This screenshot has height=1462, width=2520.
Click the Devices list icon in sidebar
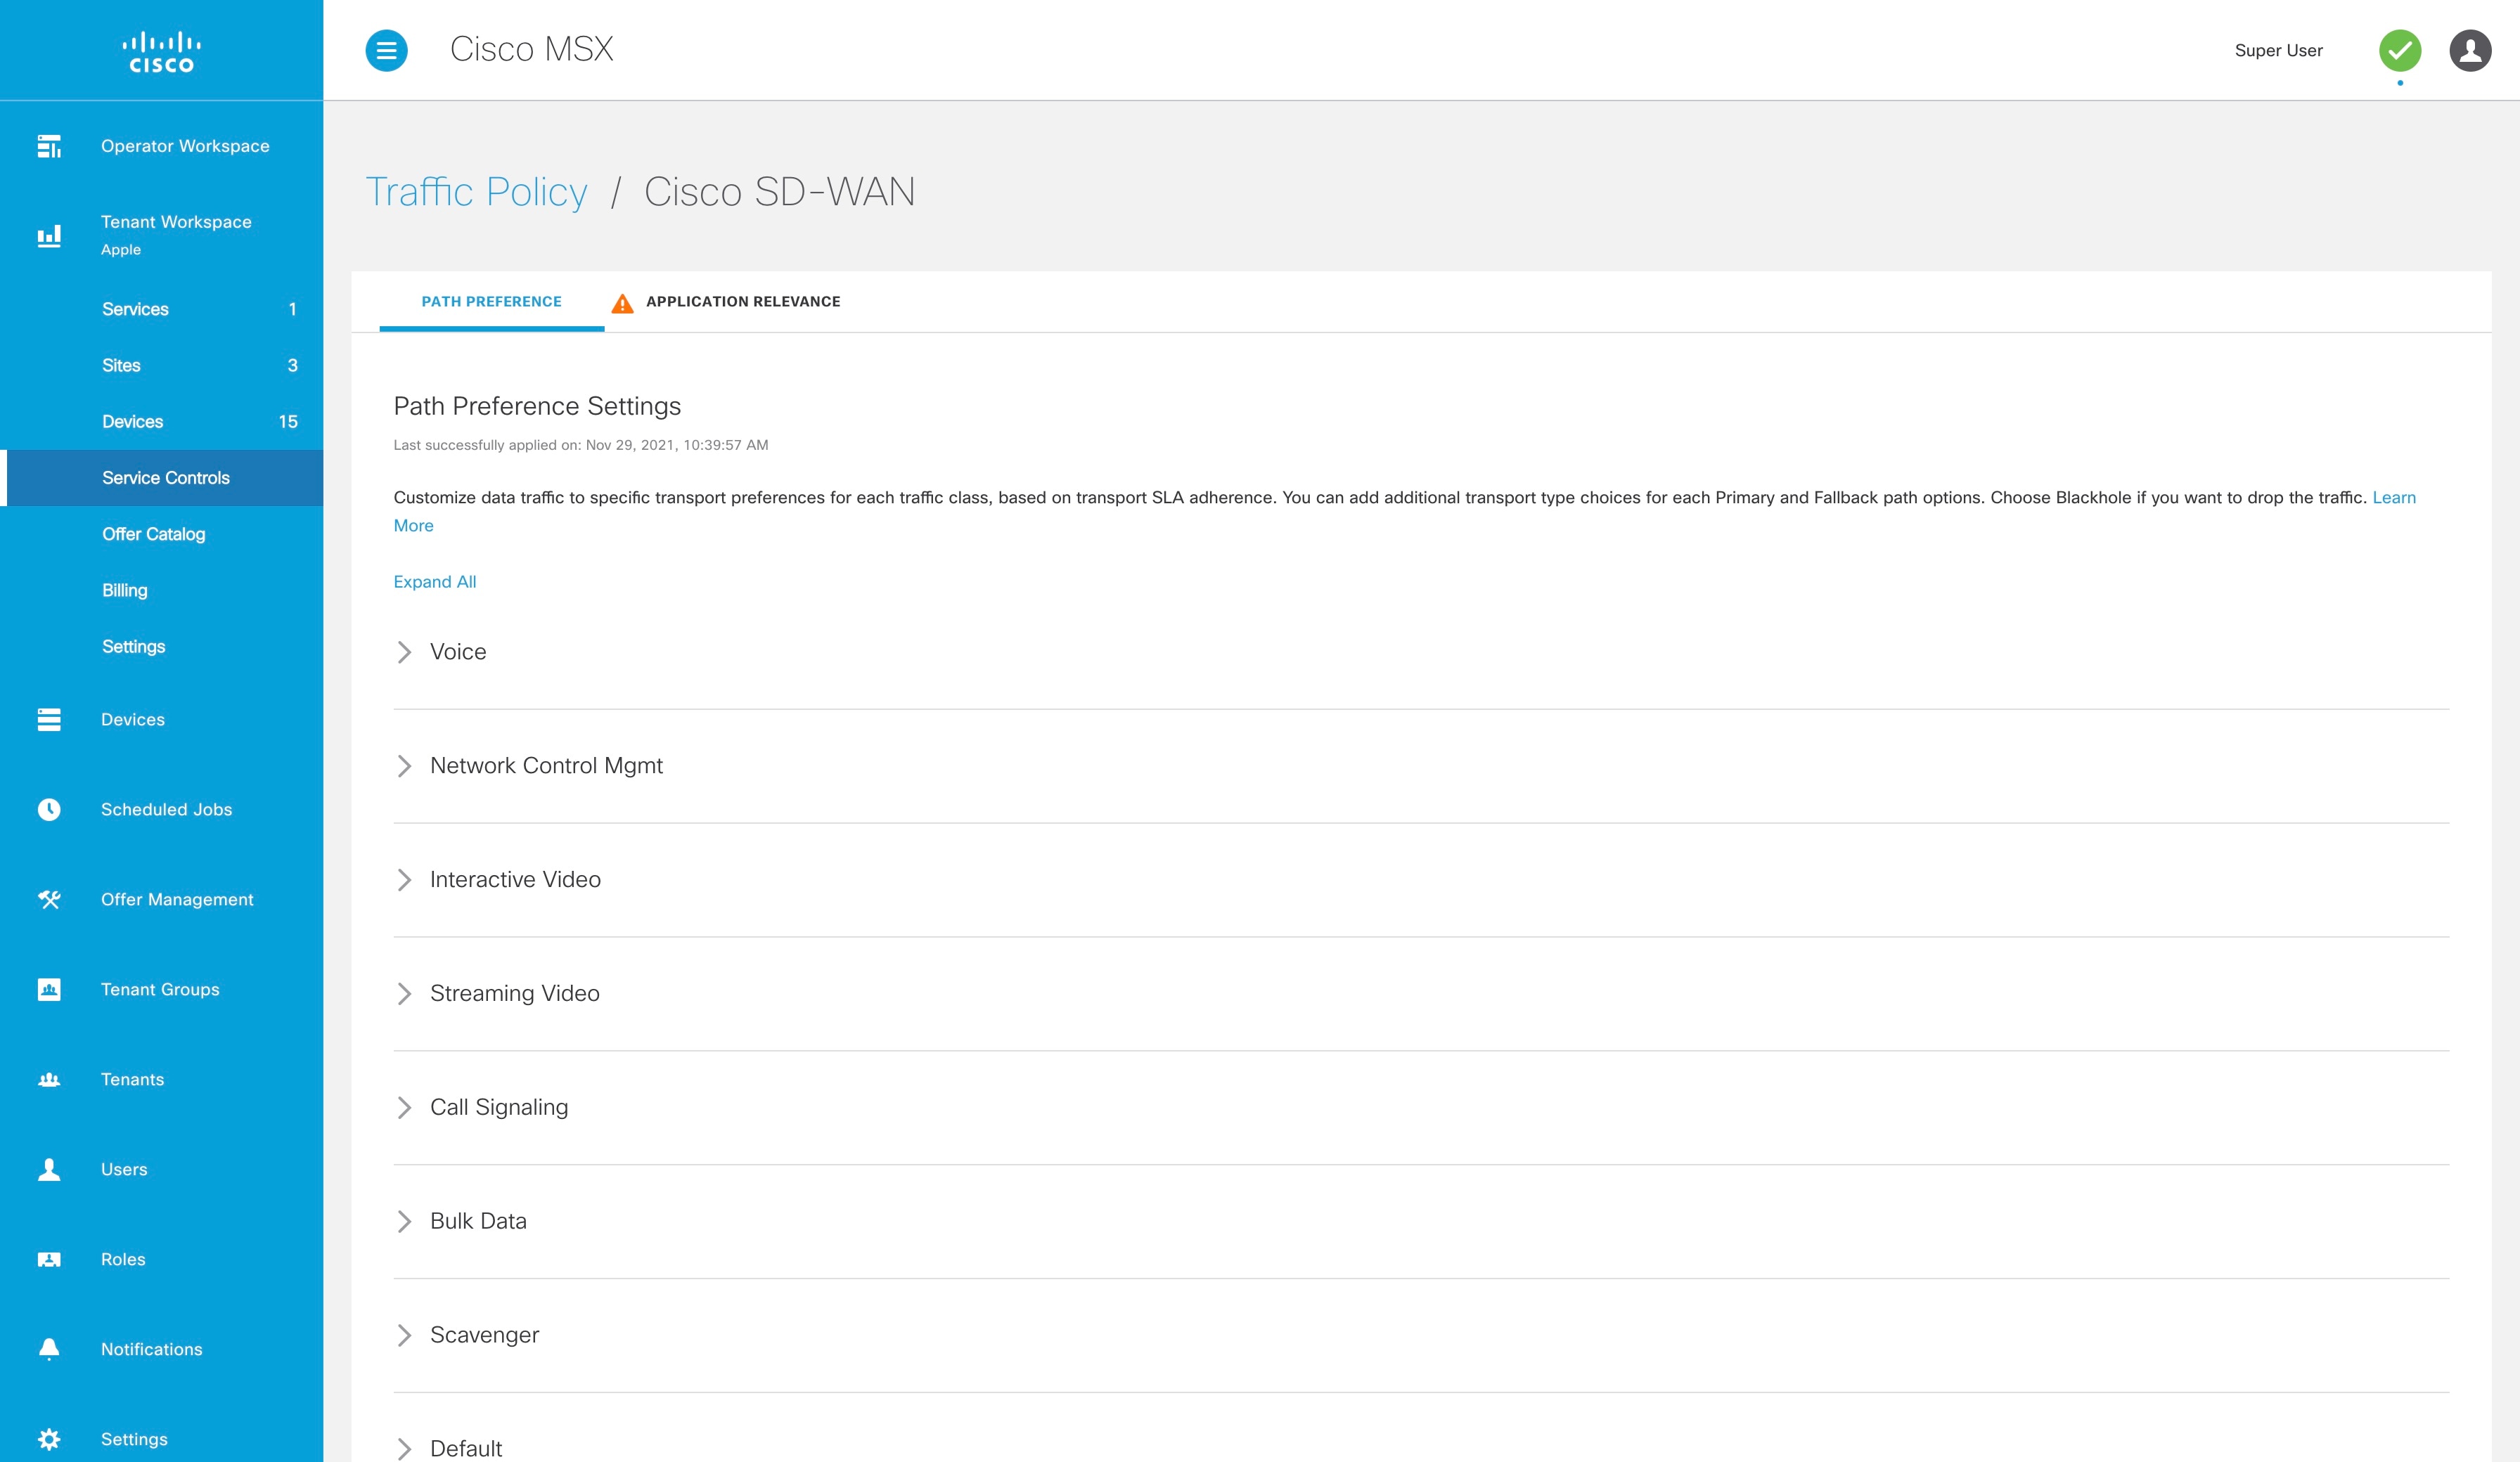click(x=49, y=719)
